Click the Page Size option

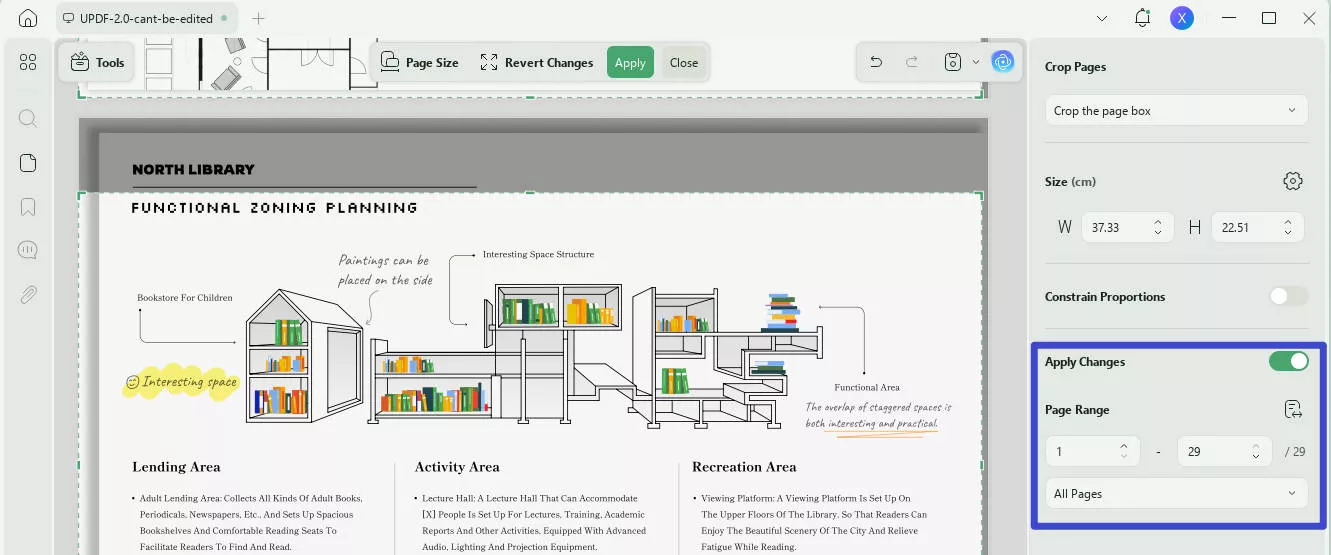pos(420,62)
